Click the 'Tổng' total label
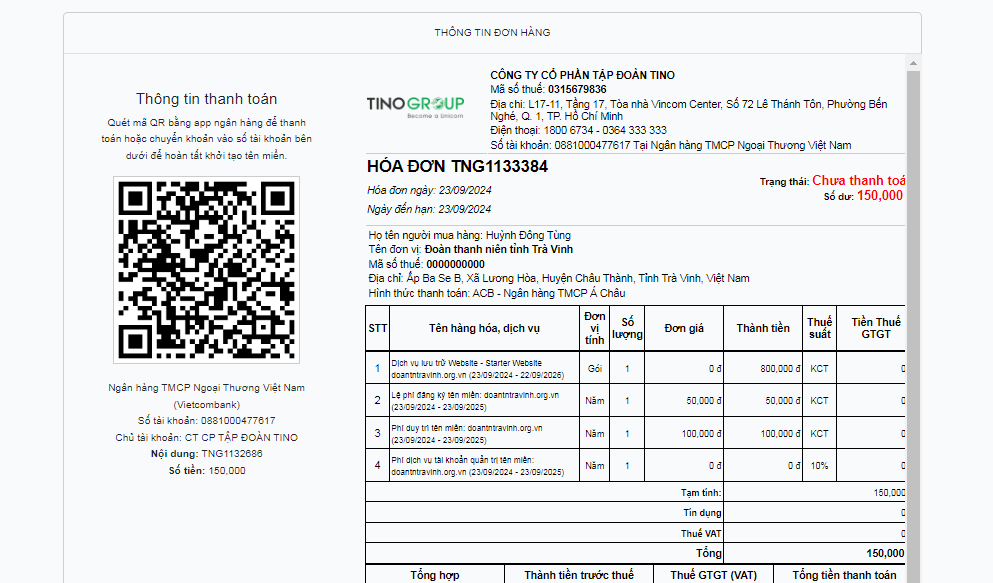This screenshot has height=583, width=993. (709, 553)
